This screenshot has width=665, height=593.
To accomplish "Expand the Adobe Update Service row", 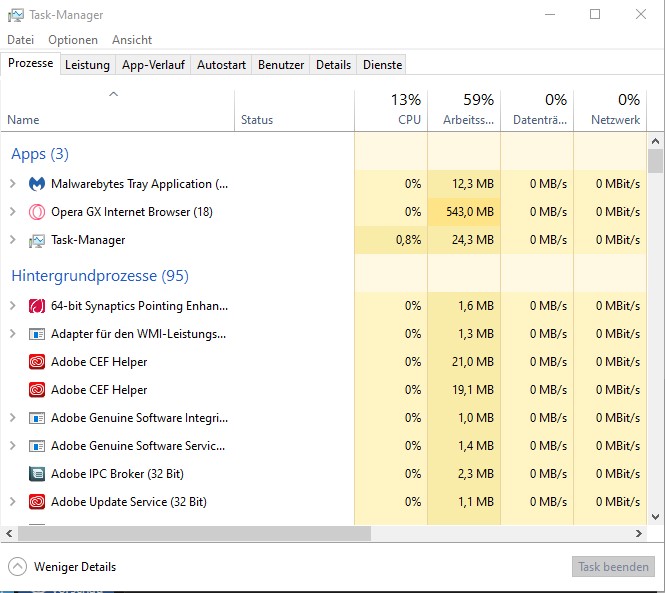I will point(13,502).
